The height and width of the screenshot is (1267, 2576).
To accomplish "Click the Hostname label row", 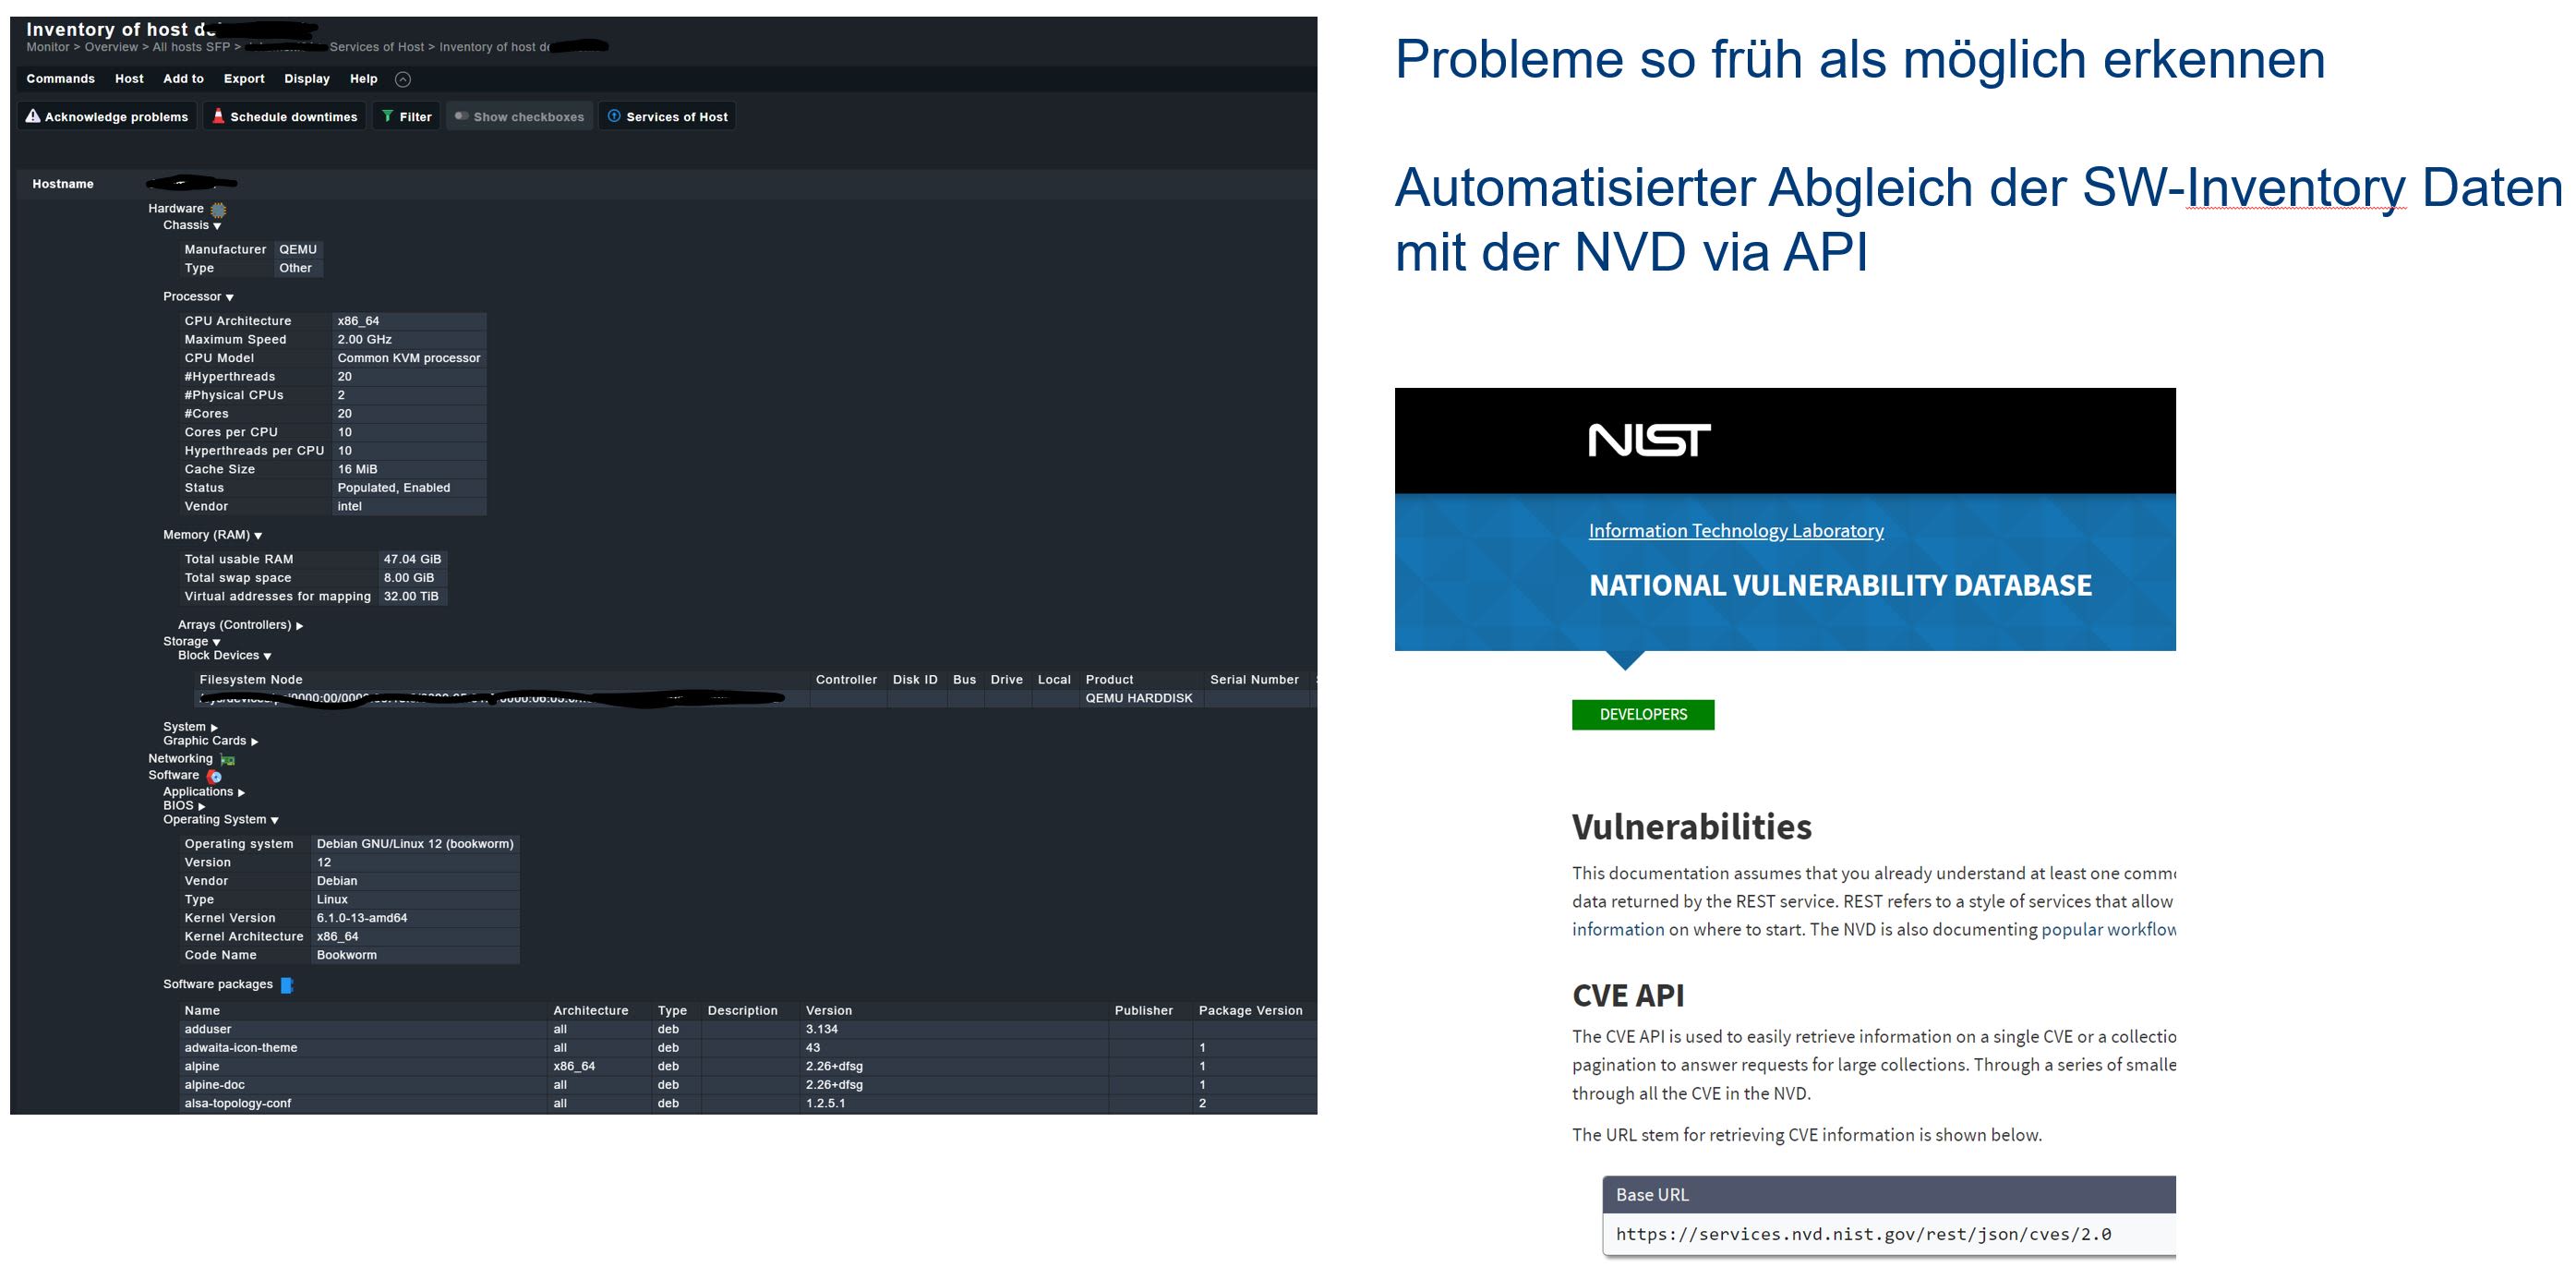I will (62, 184).
